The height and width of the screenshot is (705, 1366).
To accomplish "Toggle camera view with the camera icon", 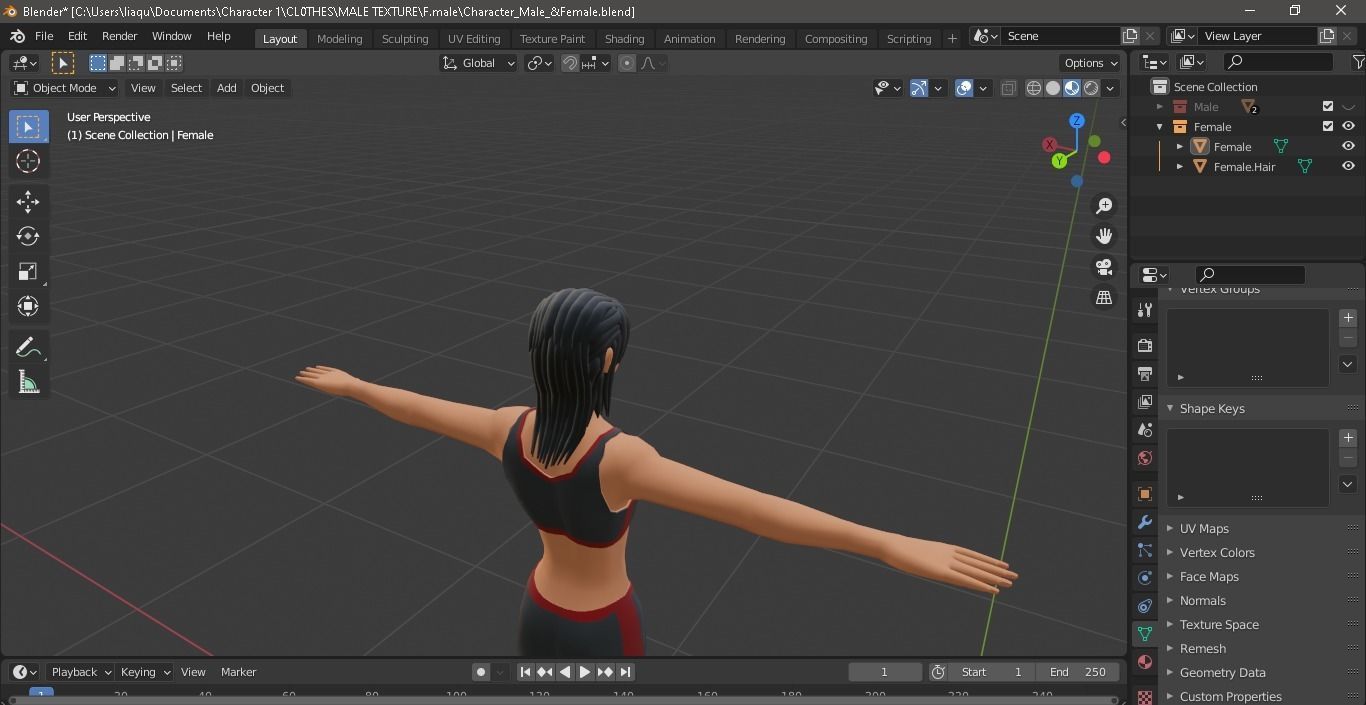I will click(x=1104, y=267).
